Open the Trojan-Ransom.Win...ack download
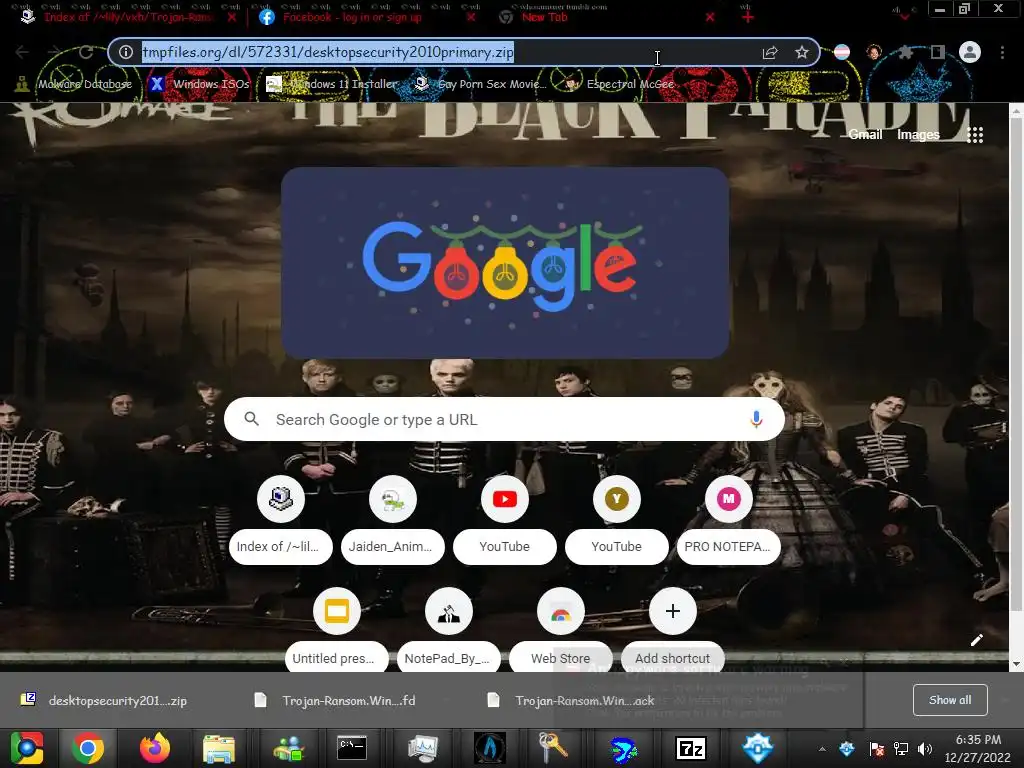The image size is (1024, 768). 571,700
